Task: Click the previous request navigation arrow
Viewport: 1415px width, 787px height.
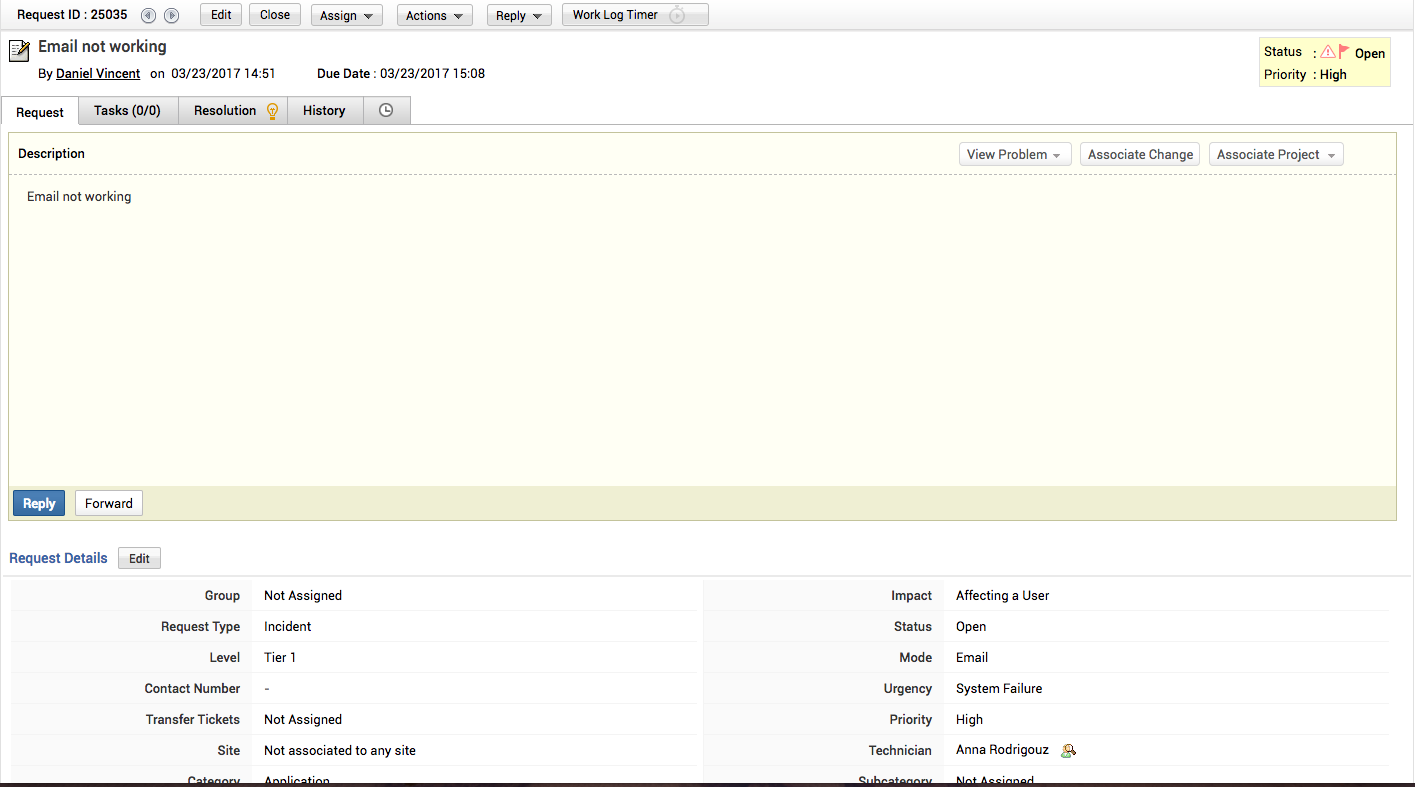Action: [148, 15]
